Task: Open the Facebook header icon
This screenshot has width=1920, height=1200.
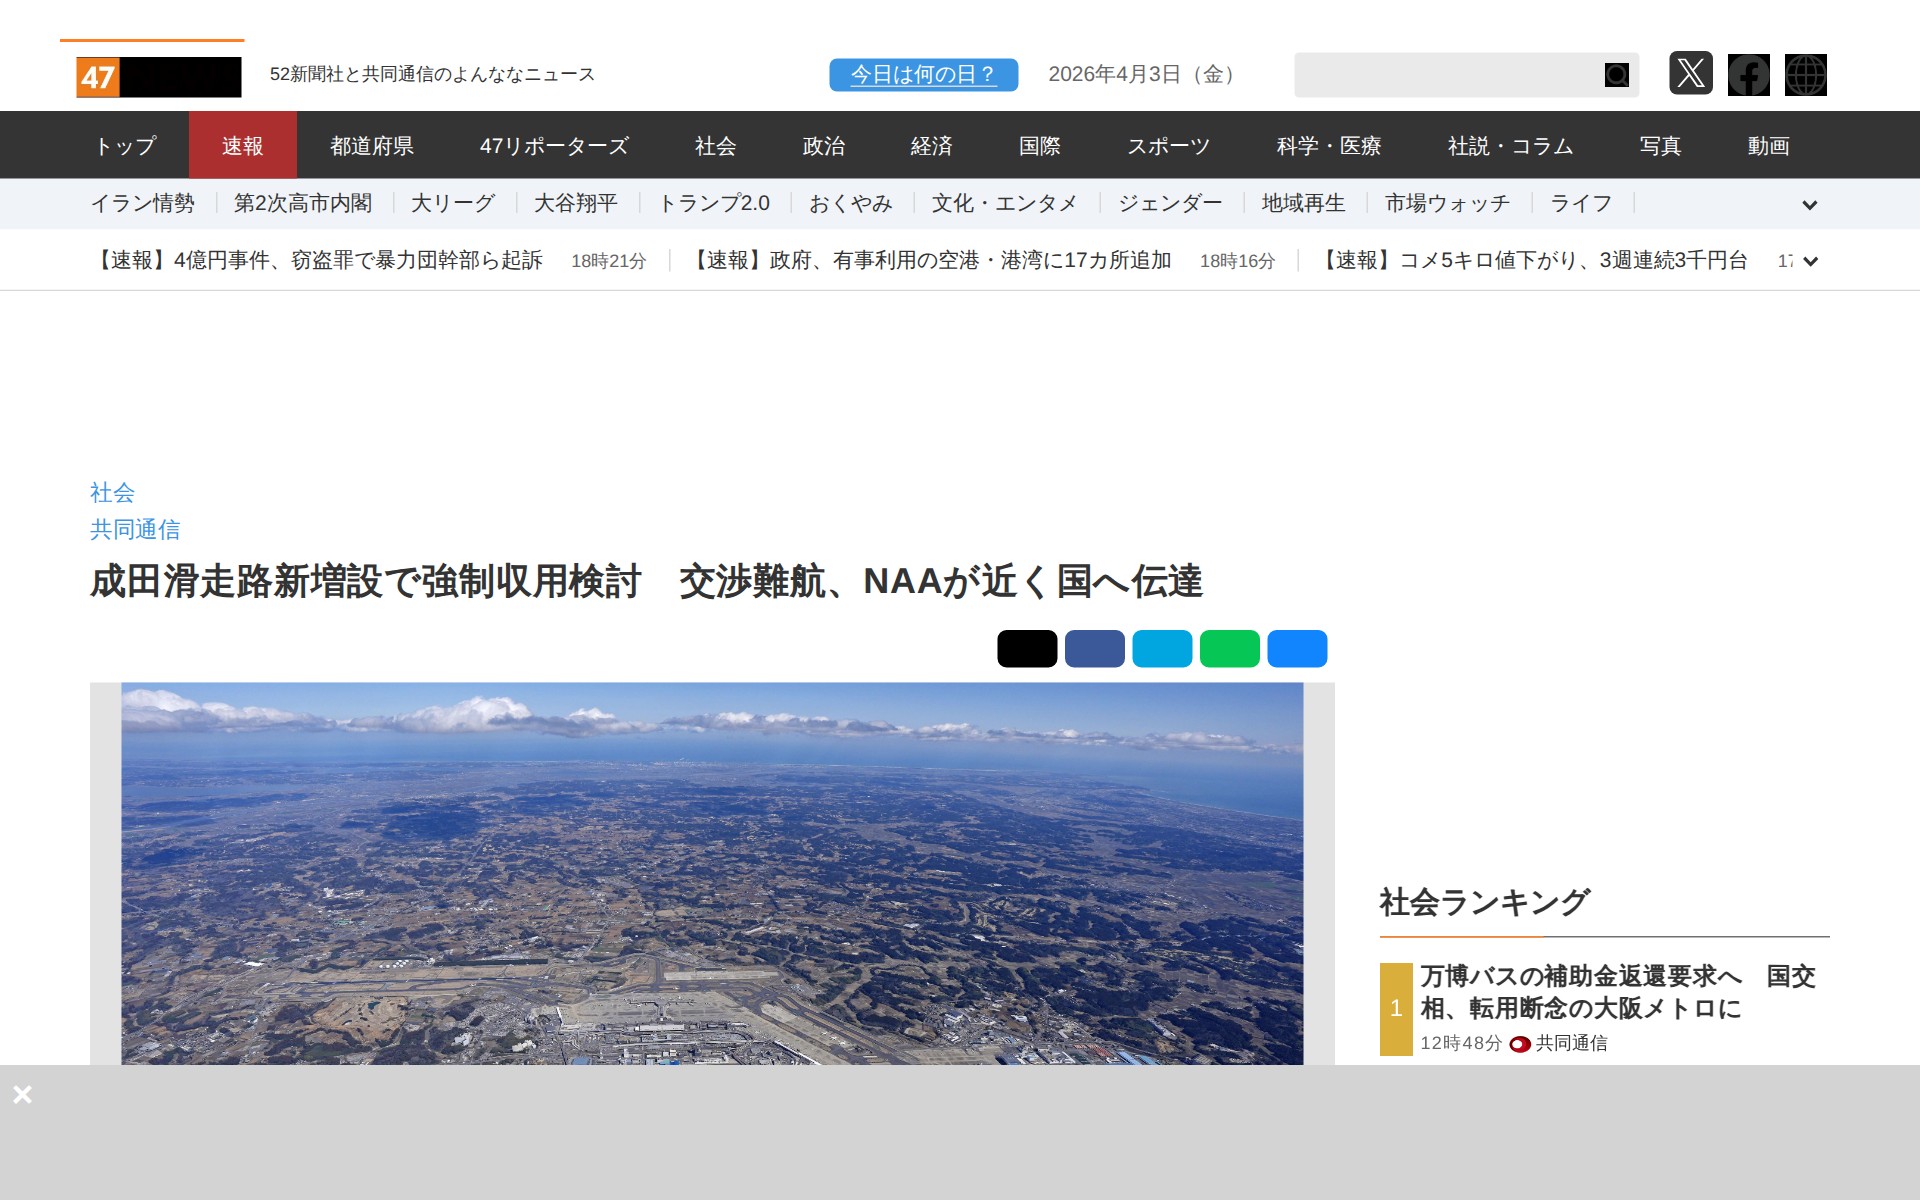Action: point(1748,75)
